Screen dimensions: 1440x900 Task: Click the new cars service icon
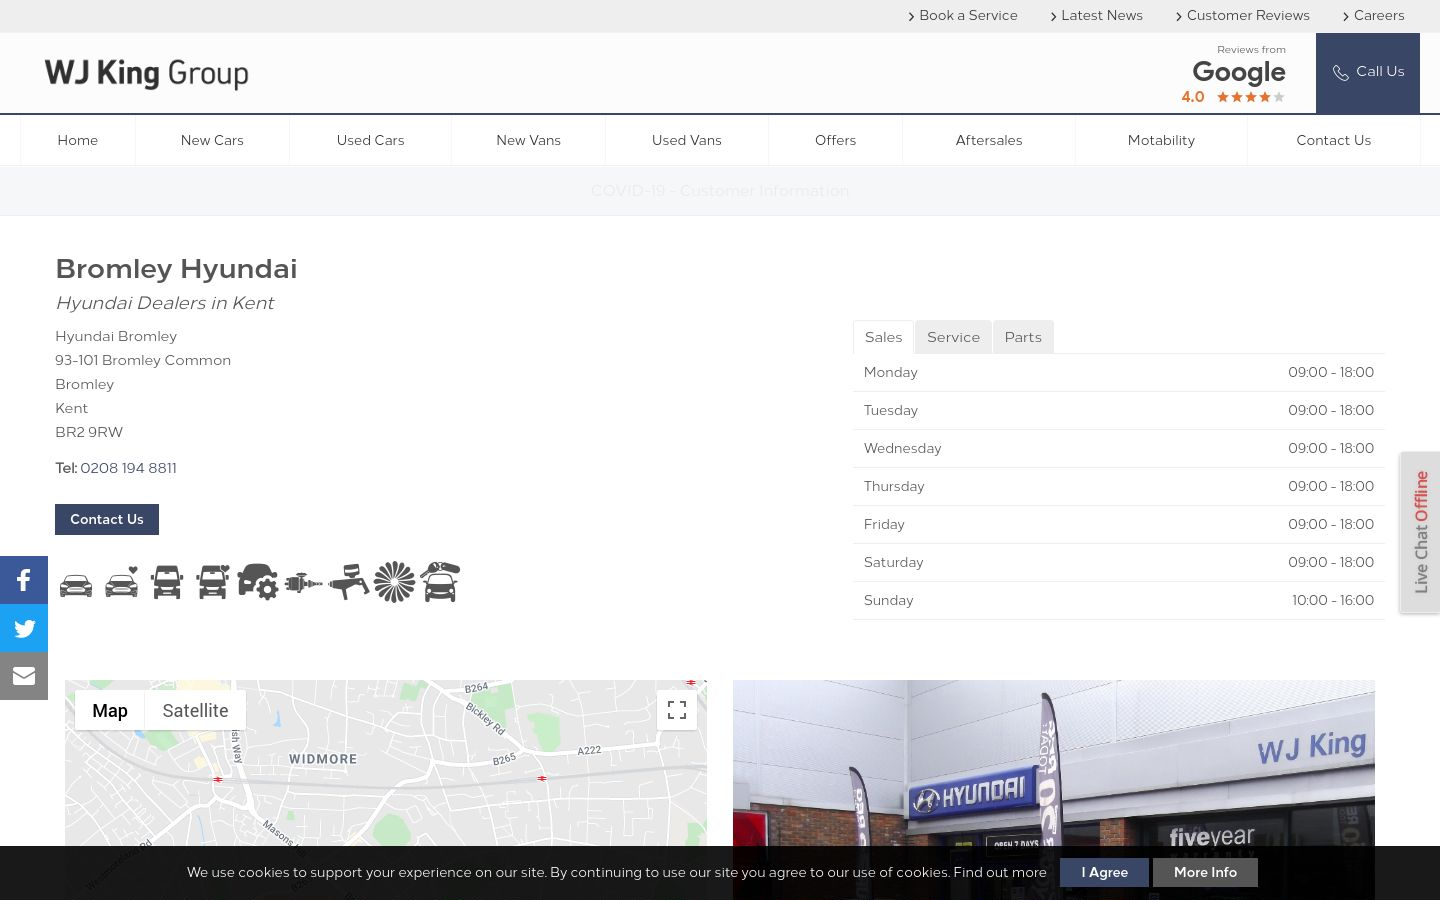pyautogui.click(x=76, y=584)
